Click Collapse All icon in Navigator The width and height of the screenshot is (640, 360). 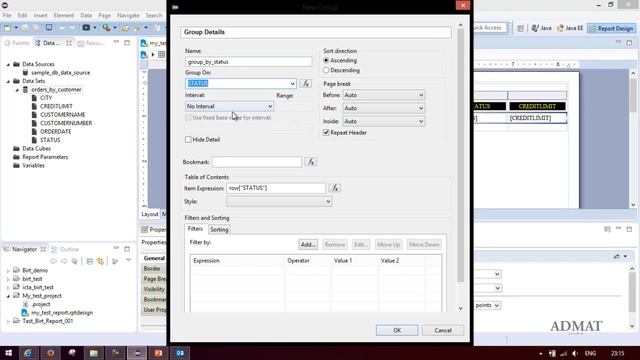(90, 261)
